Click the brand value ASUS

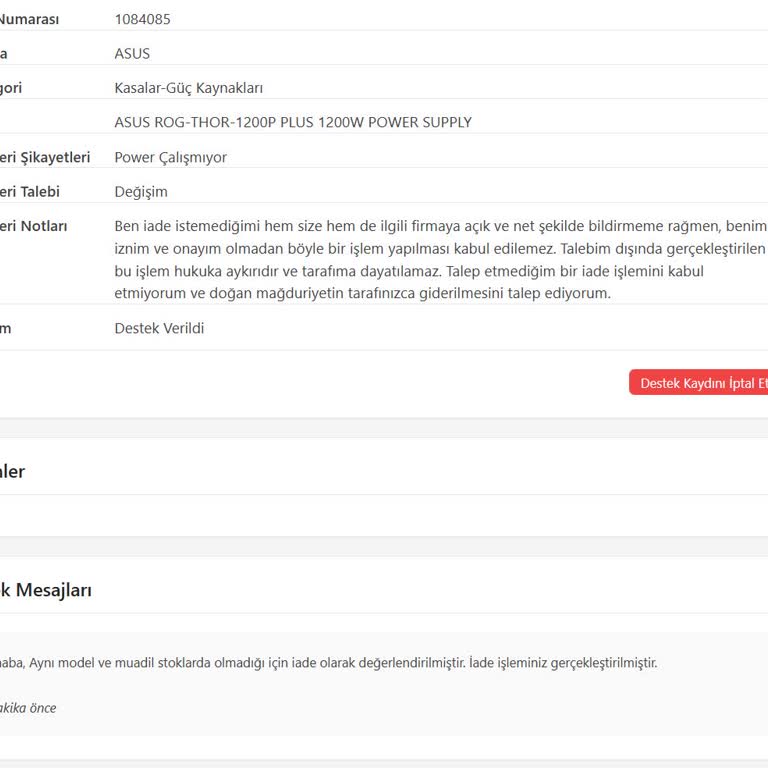click(132, 53)
